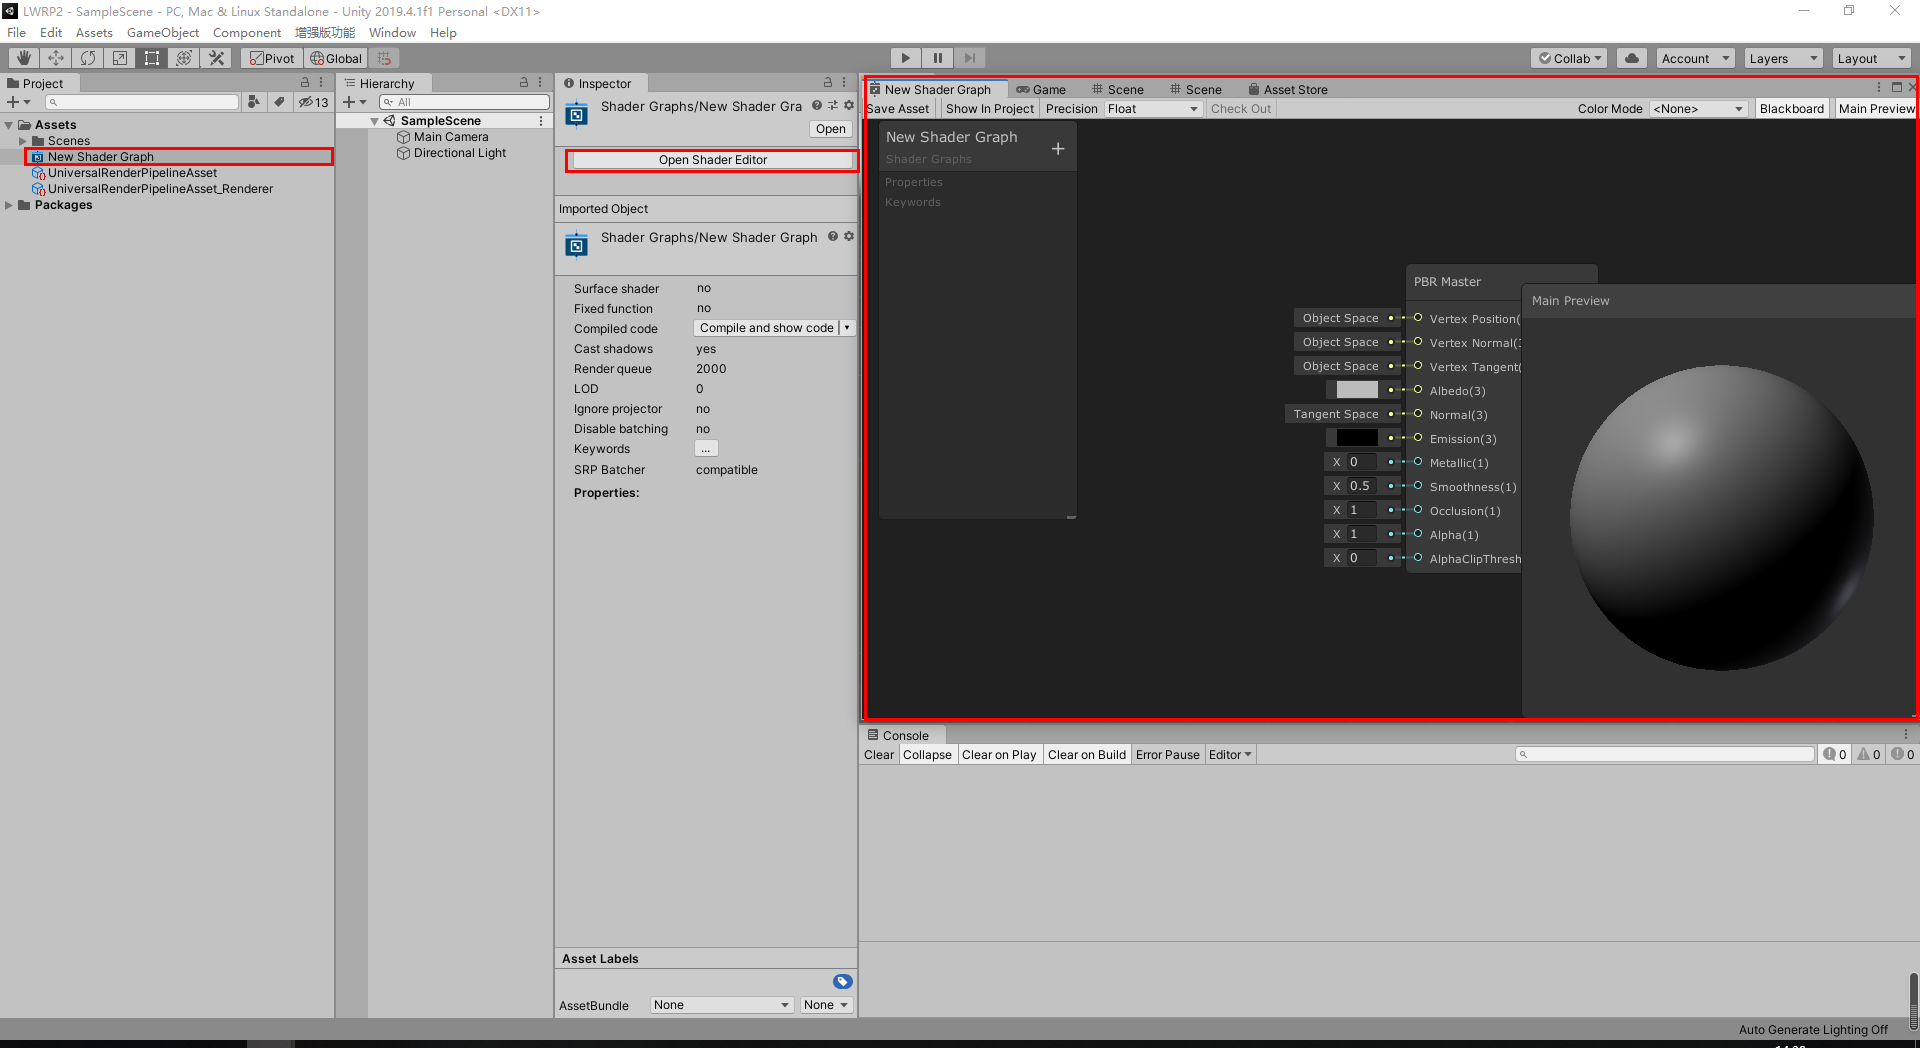Image resolution: width=1920 pixels, height=1048 pixels.
Task: Open the AssetBundle None dropdown
Action: [x=720, y=1005]
